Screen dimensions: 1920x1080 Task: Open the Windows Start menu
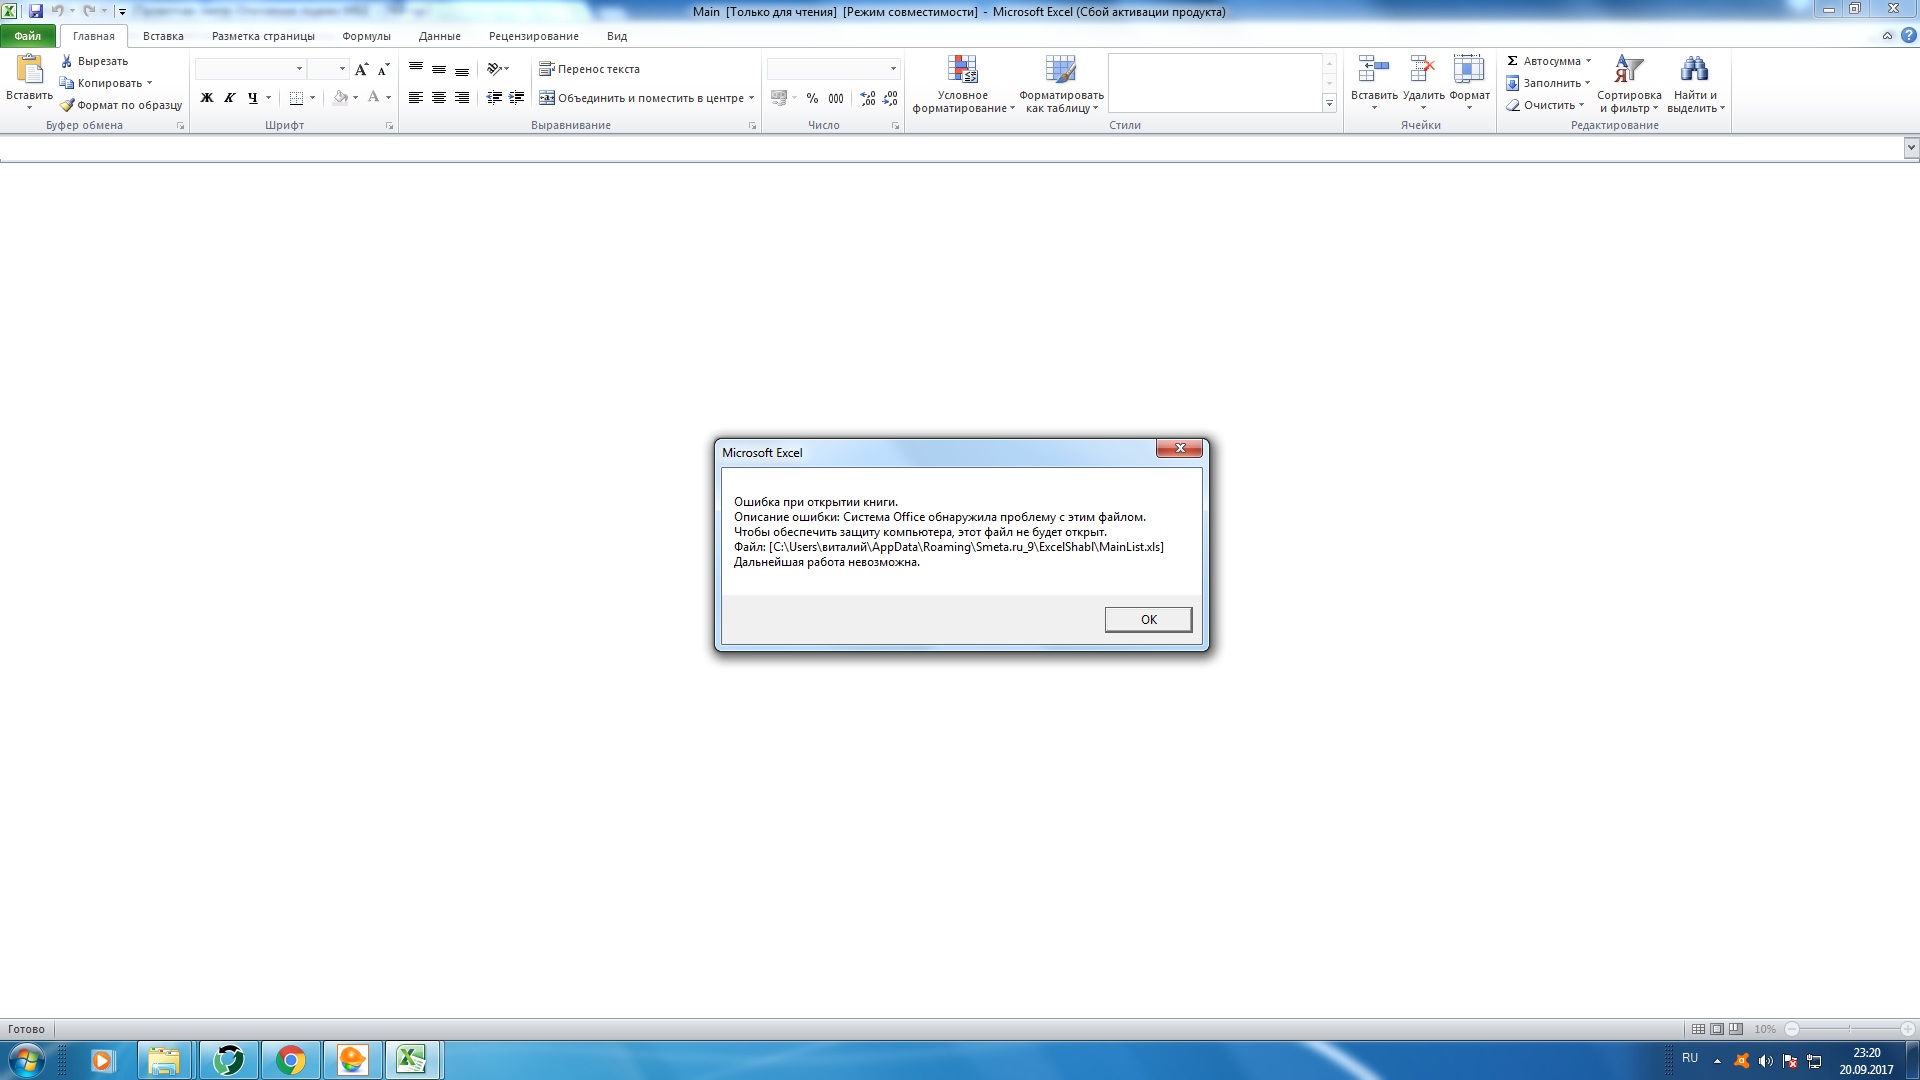26,1060
